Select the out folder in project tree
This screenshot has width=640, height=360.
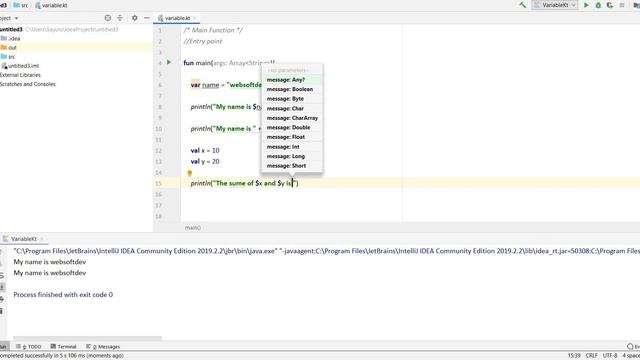click(9, 48)
